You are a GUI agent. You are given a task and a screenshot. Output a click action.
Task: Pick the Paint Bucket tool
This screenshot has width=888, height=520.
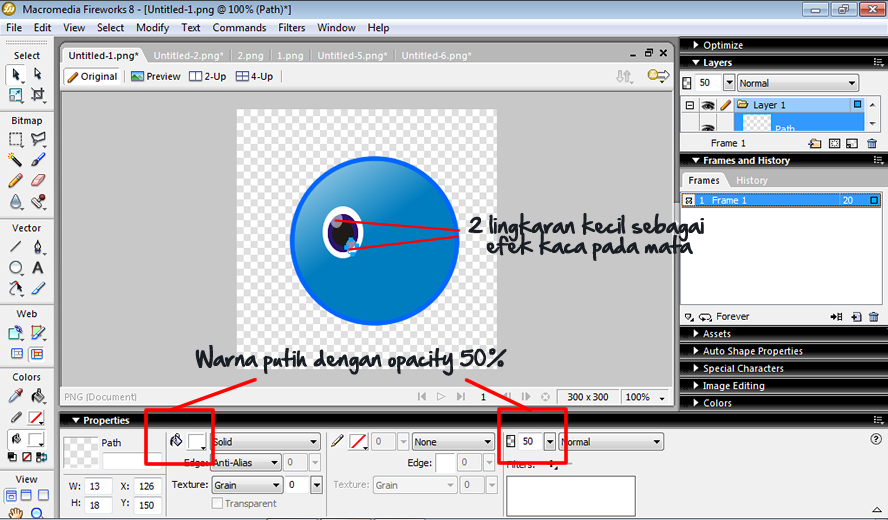coord(37,396)
